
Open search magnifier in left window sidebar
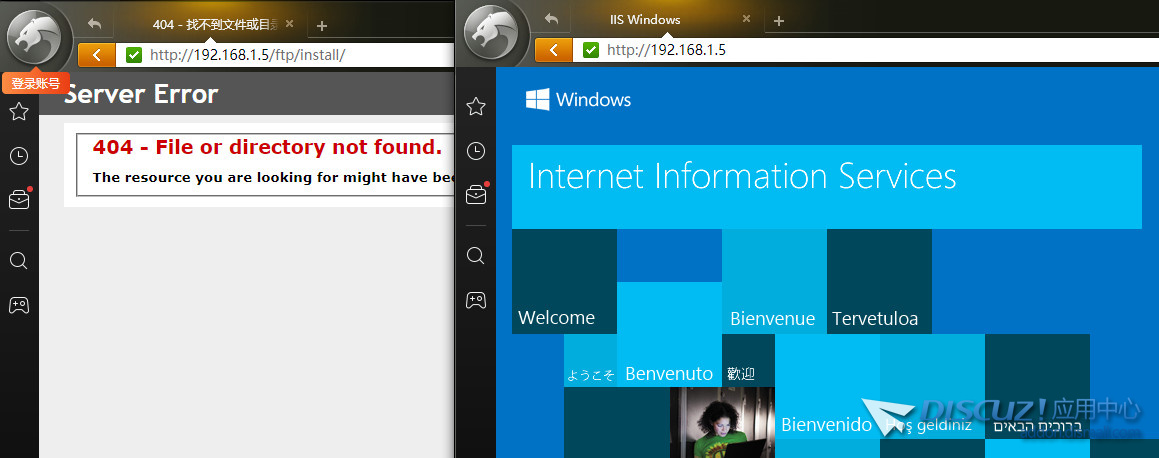pos(19,260)
